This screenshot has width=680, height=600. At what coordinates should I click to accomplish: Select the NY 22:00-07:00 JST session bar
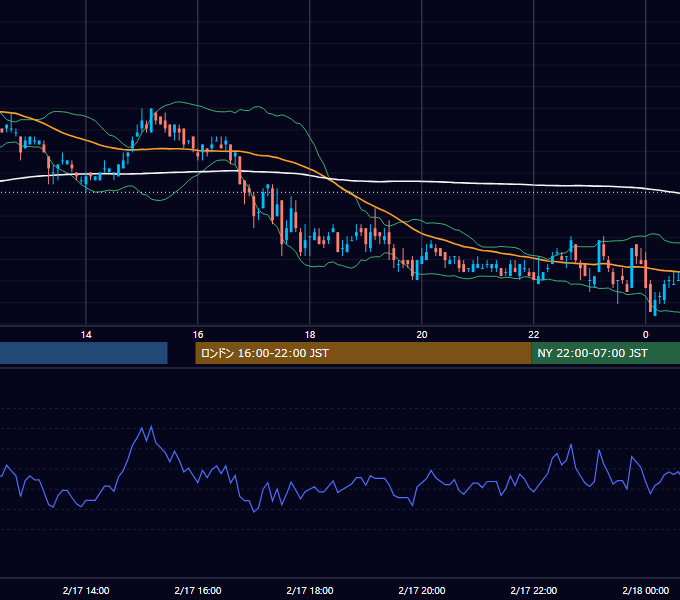pyautogui.click(x=605, y=353)
